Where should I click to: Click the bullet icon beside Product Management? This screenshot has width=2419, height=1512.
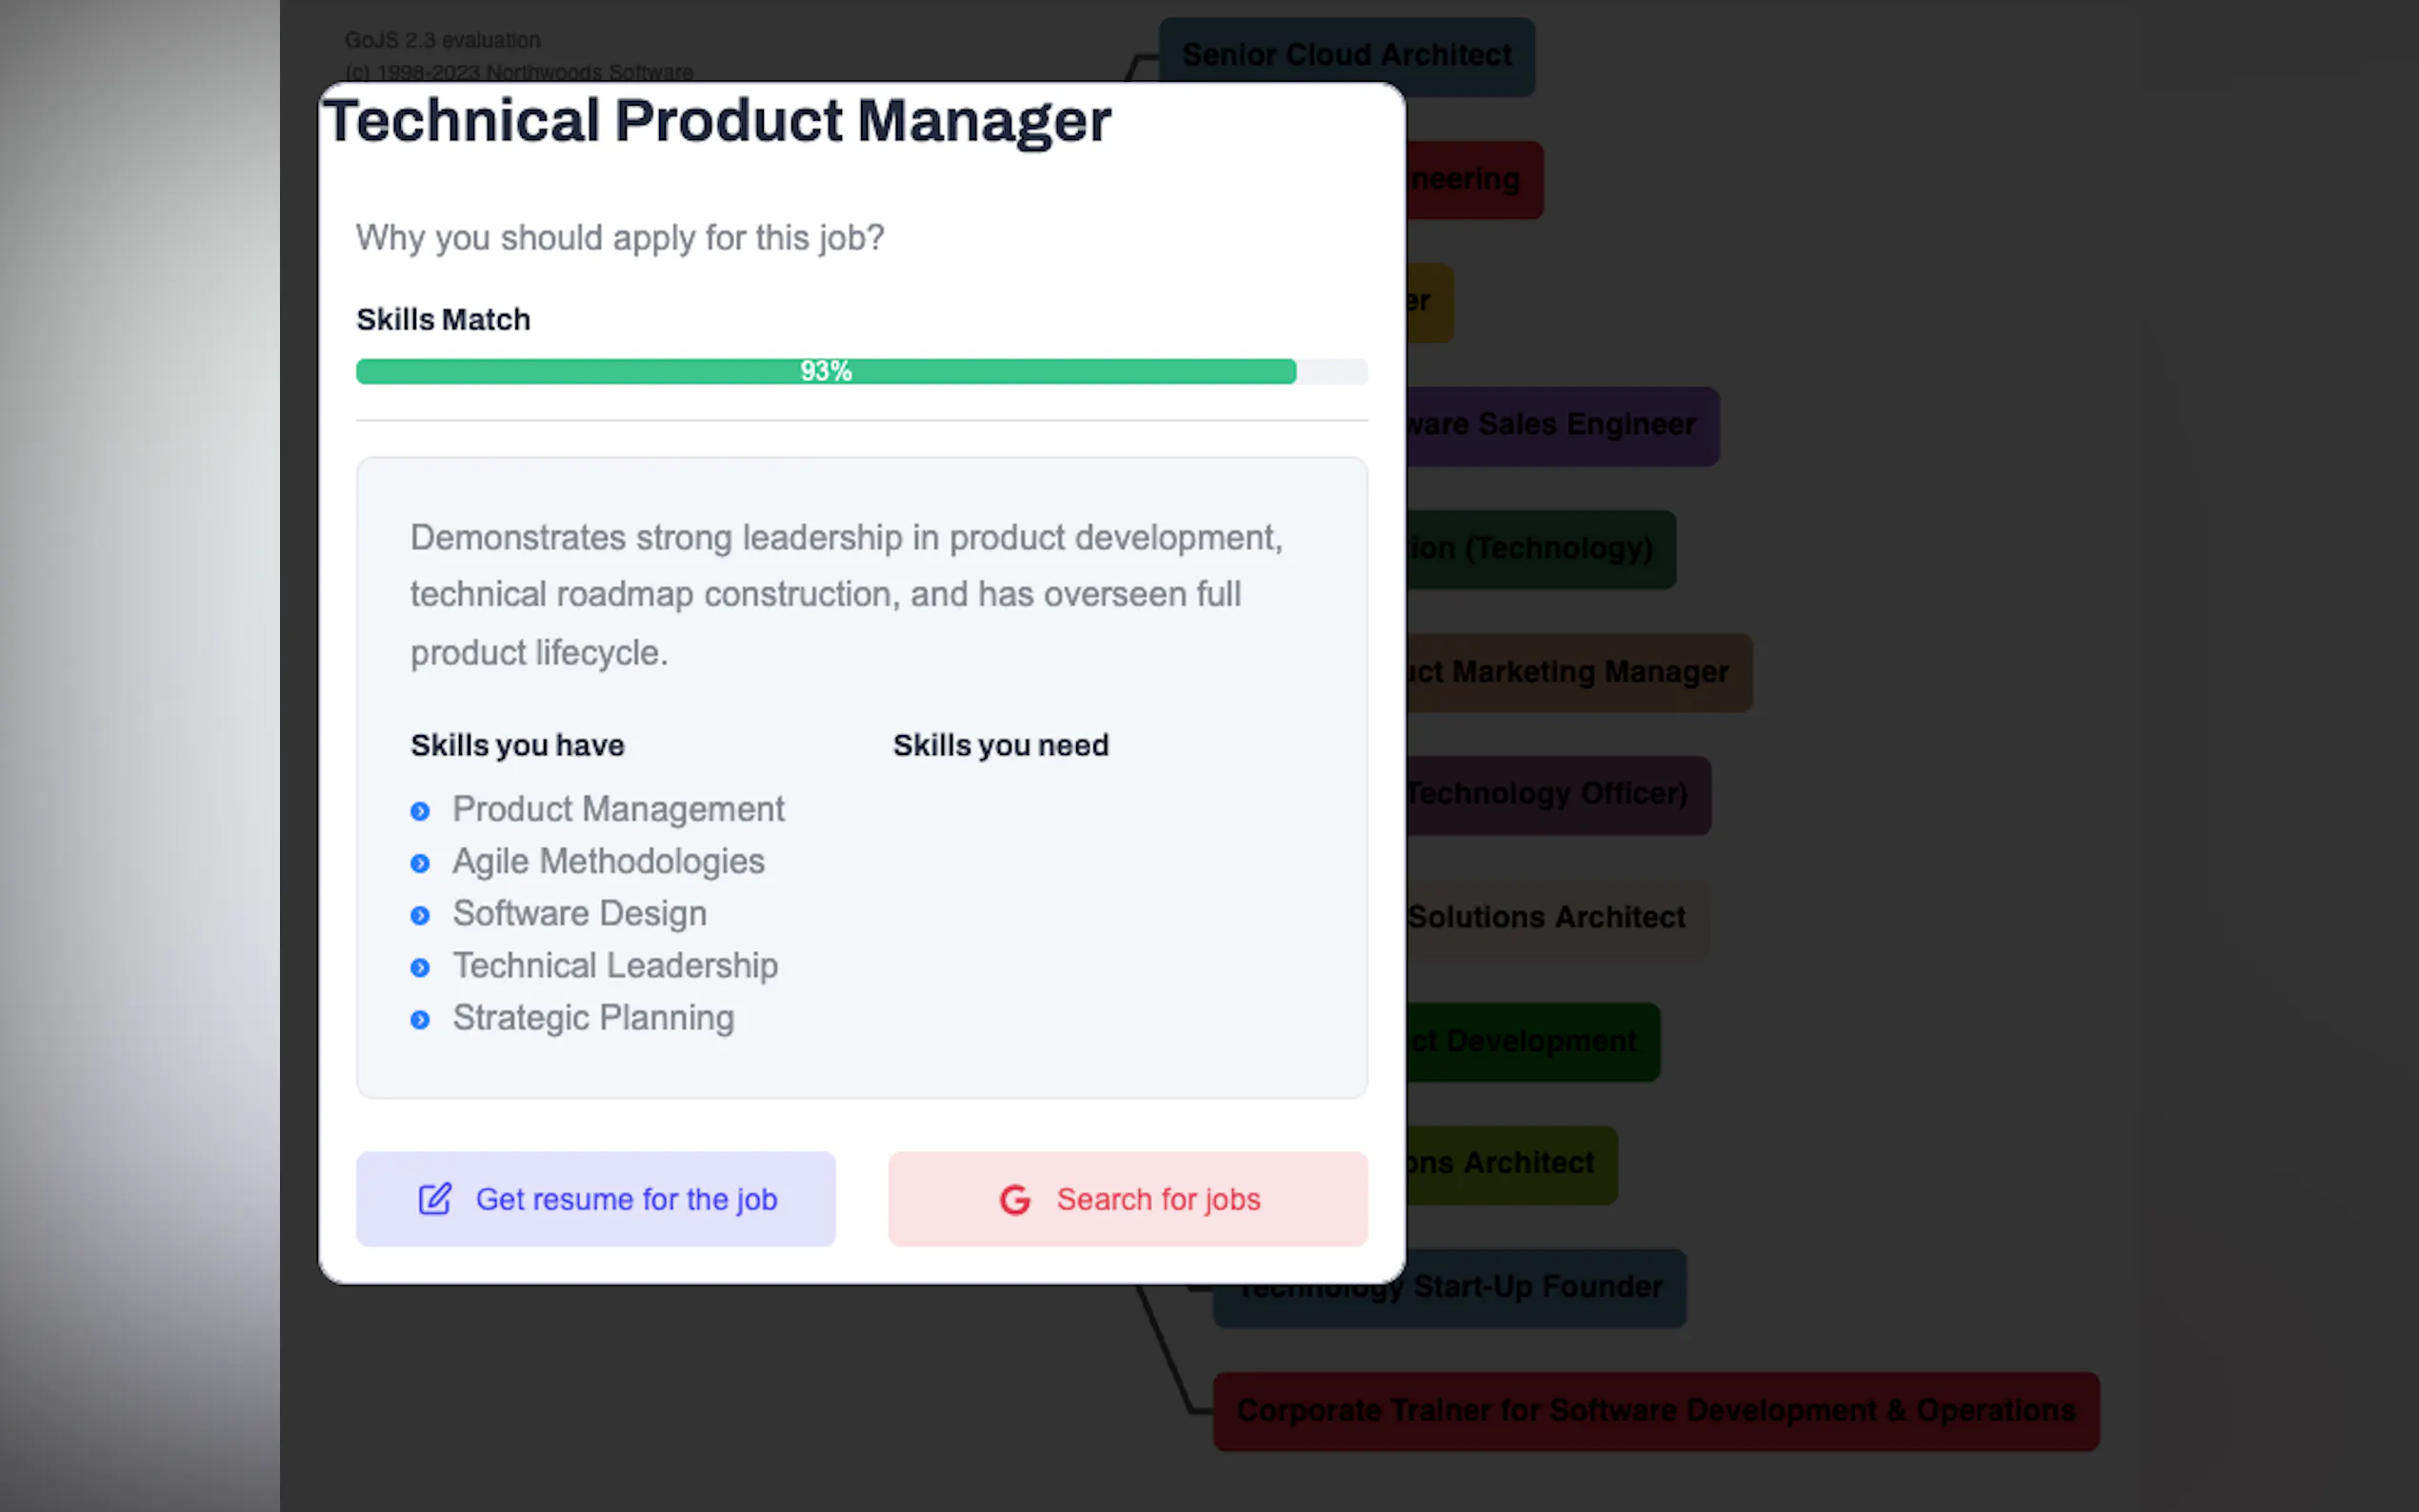tap(420, 811)
